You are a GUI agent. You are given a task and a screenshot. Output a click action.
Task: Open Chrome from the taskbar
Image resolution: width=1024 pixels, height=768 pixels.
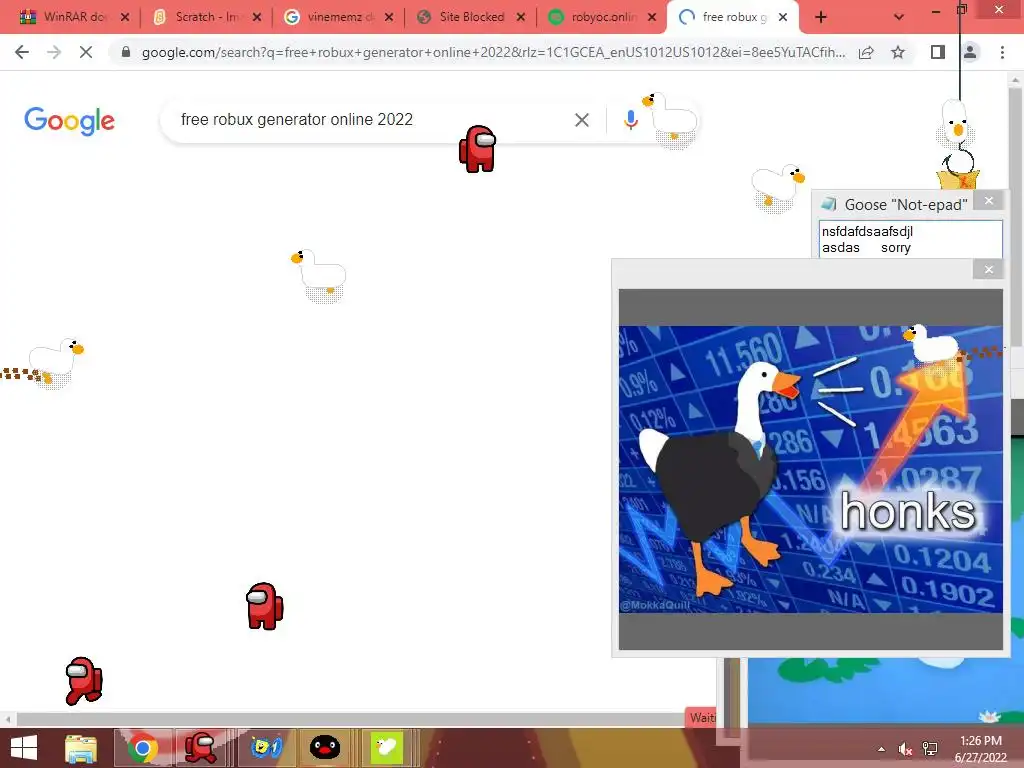(x=143, y=748)
